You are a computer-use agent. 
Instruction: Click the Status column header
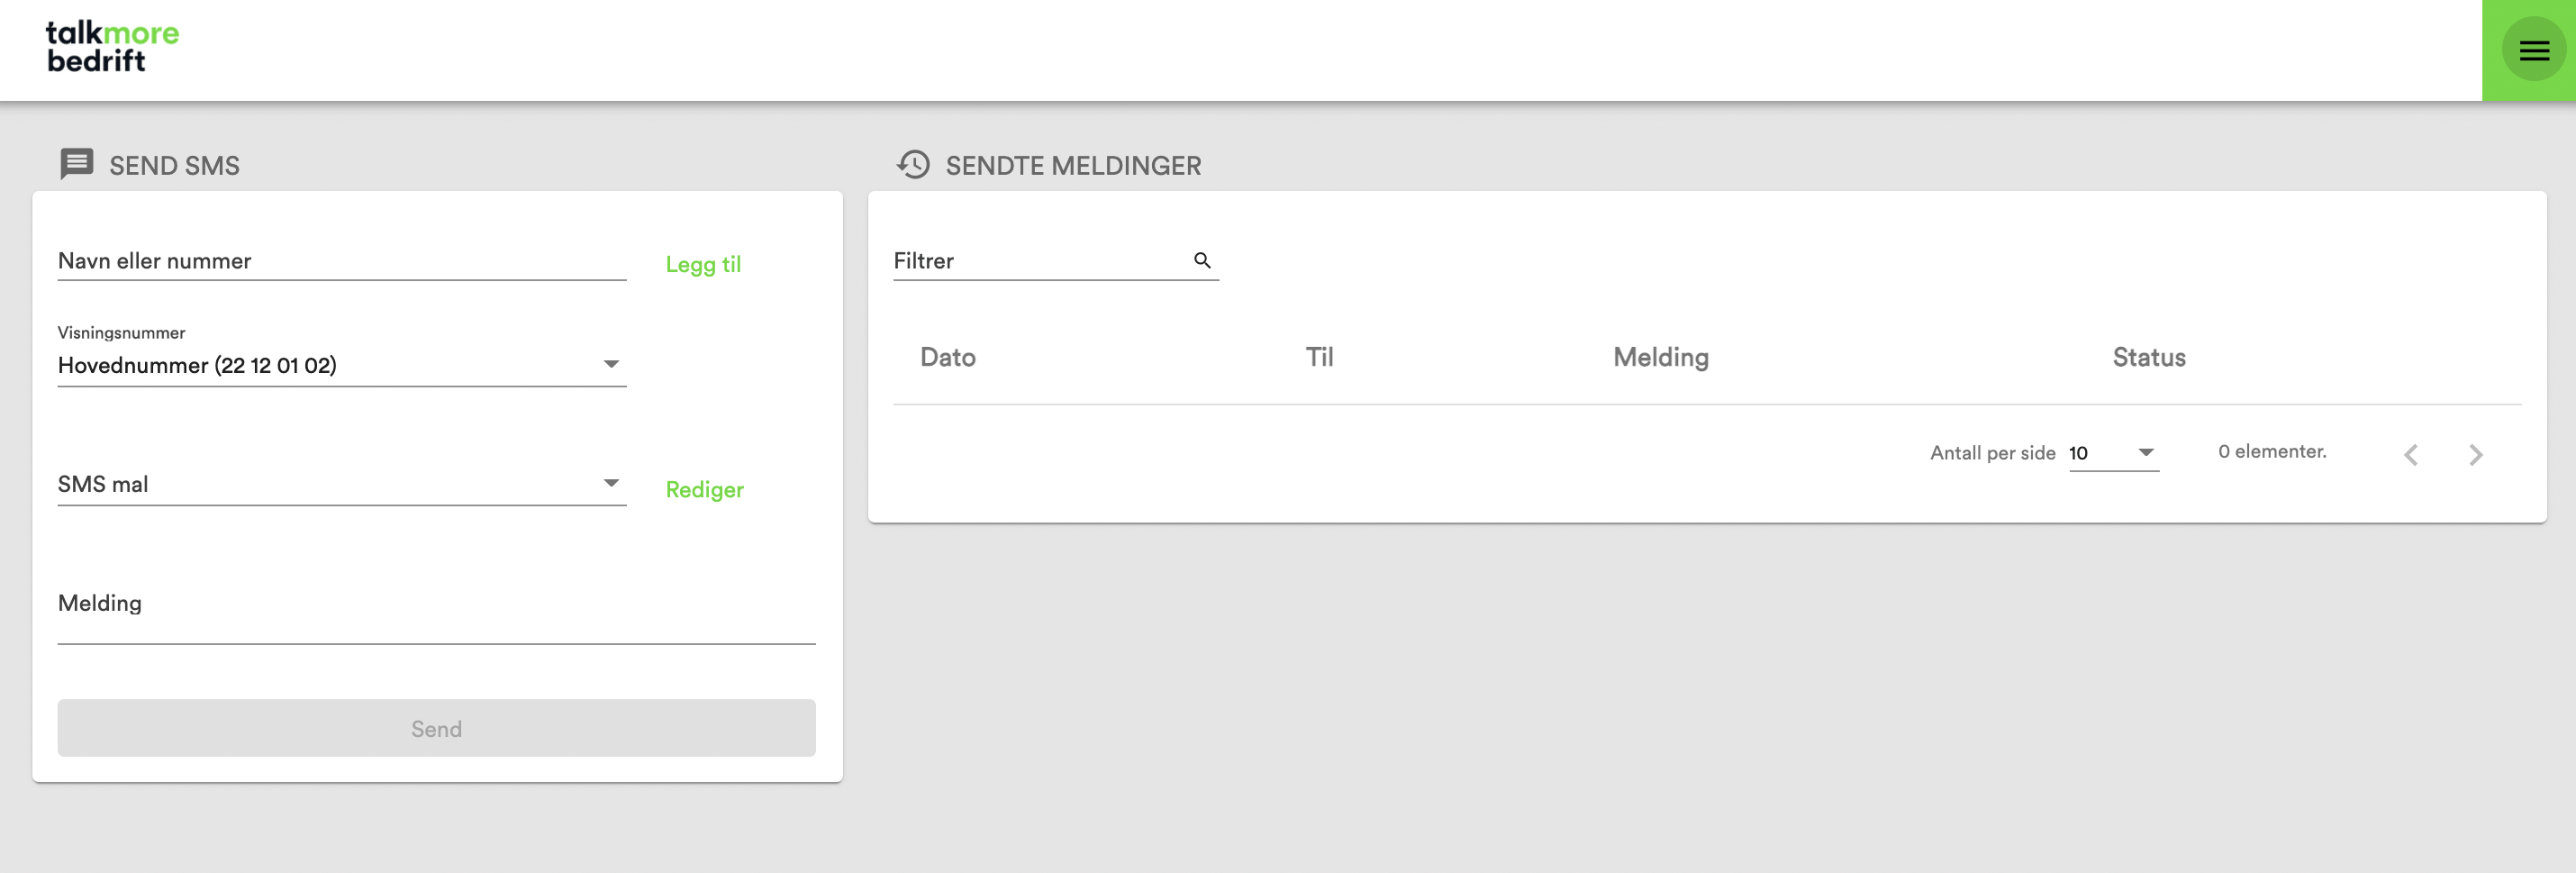tap(2148, 357)
